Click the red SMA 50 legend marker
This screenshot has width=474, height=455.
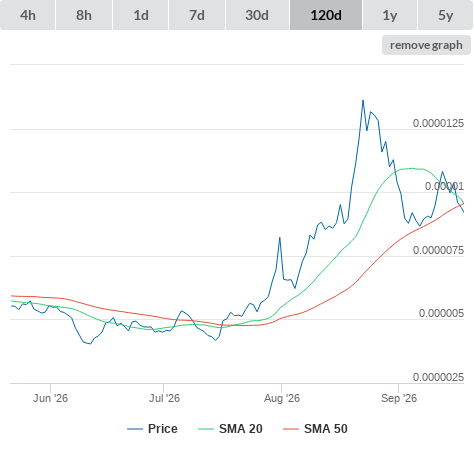pos(291,429)
